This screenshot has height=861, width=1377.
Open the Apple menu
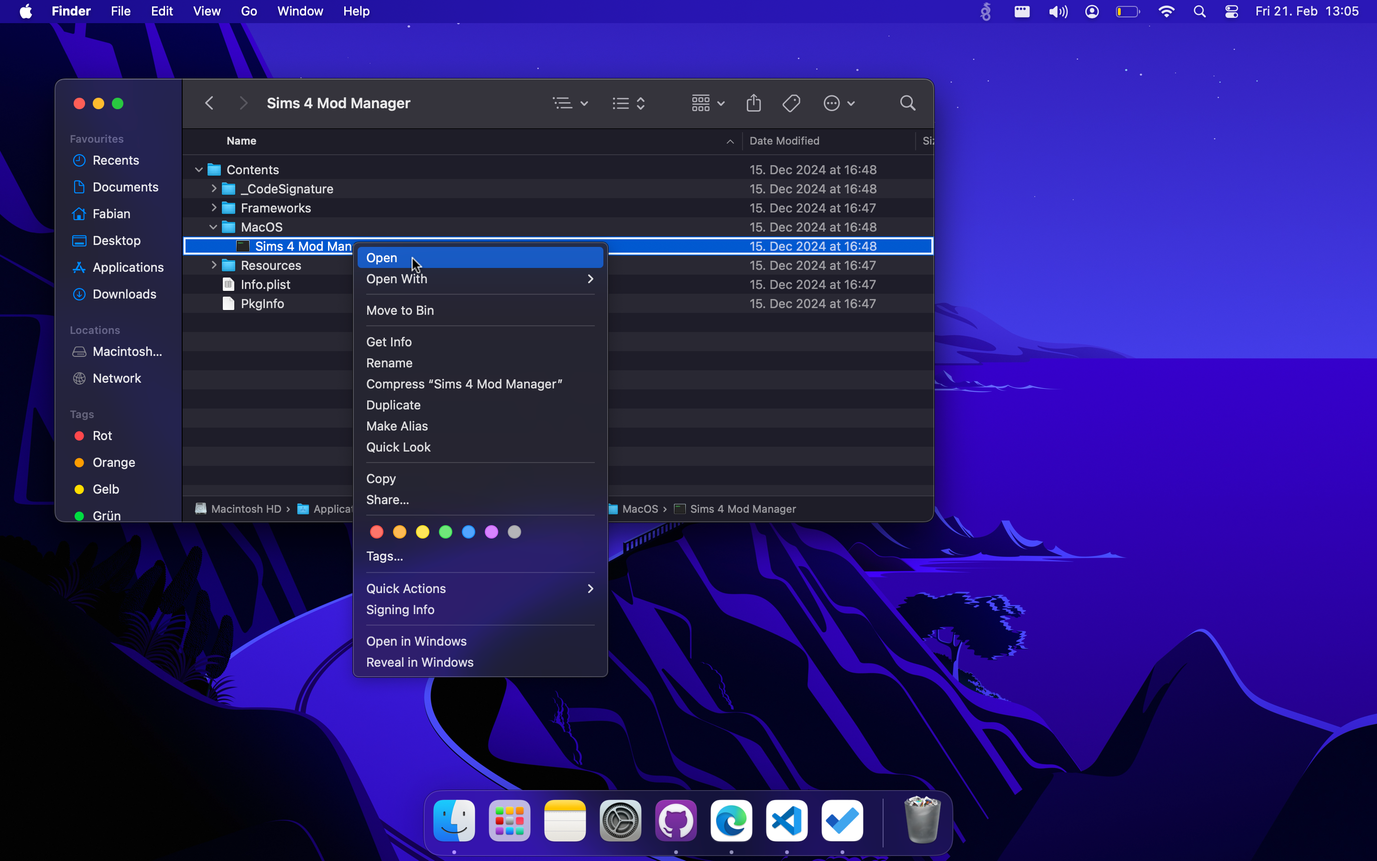[26, 11]
